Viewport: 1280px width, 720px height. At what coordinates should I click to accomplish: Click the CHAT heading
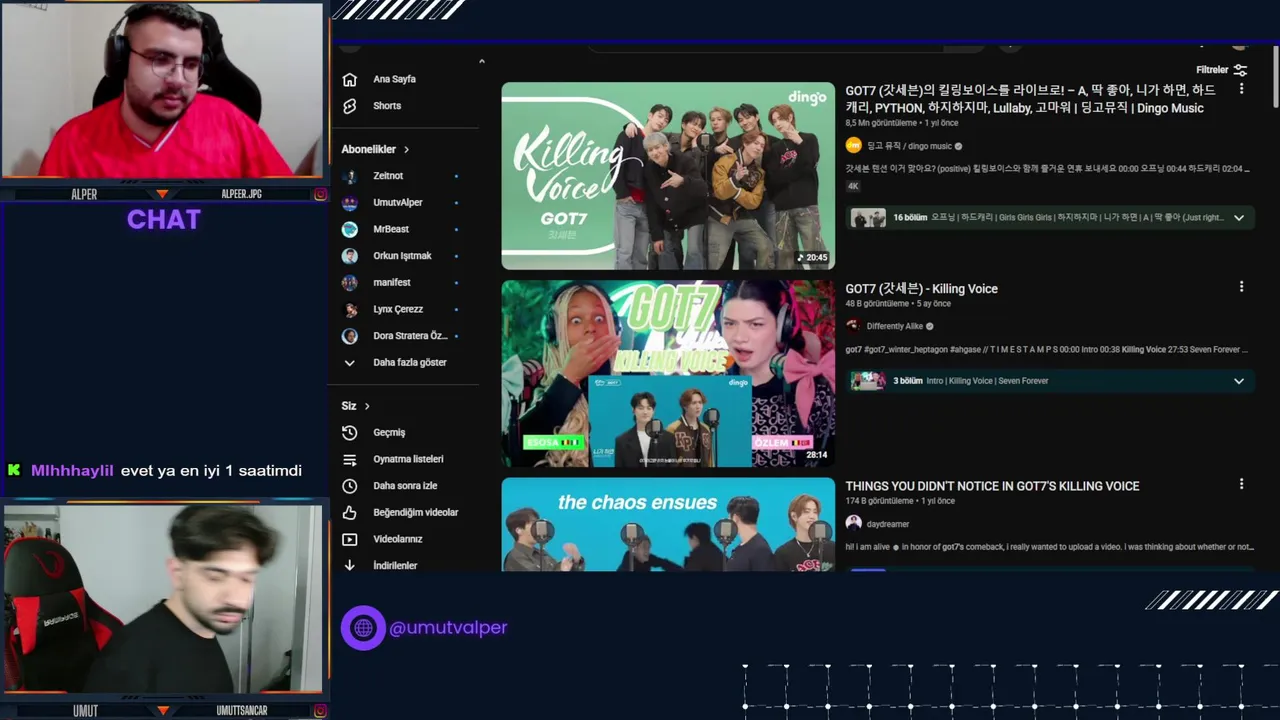pos(164,220)
